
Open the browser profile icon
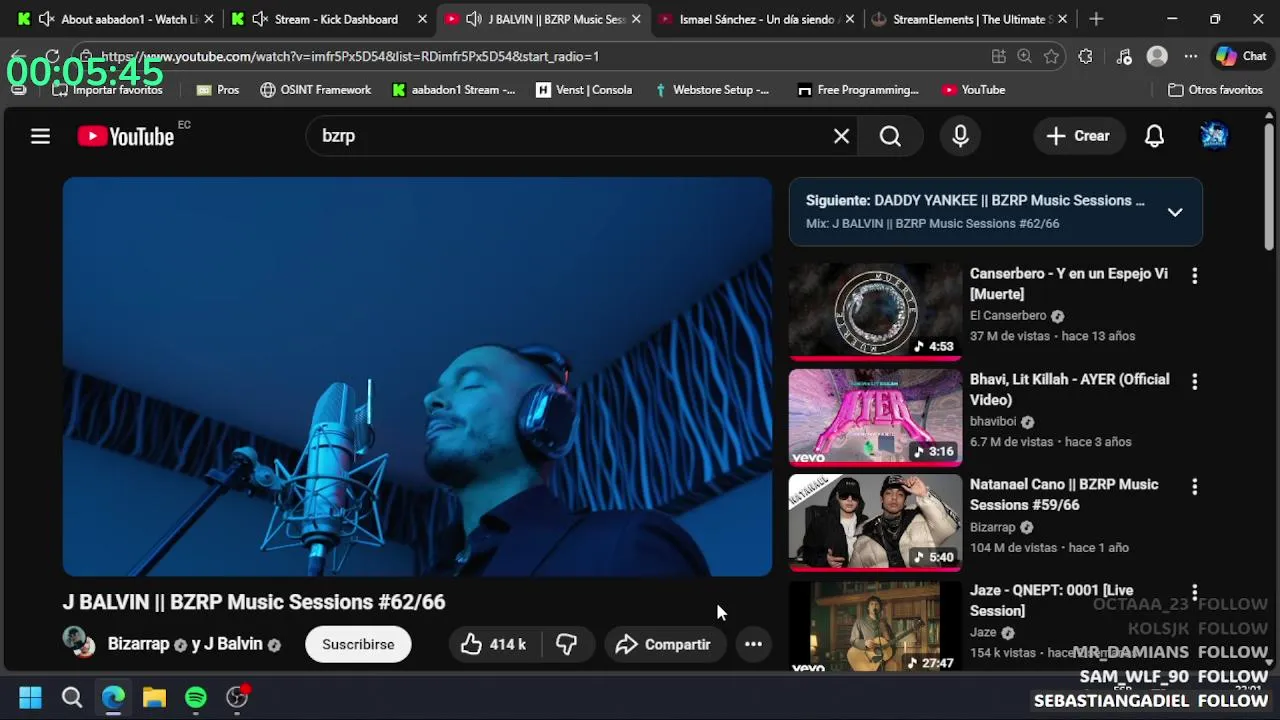coord(1157,56)
